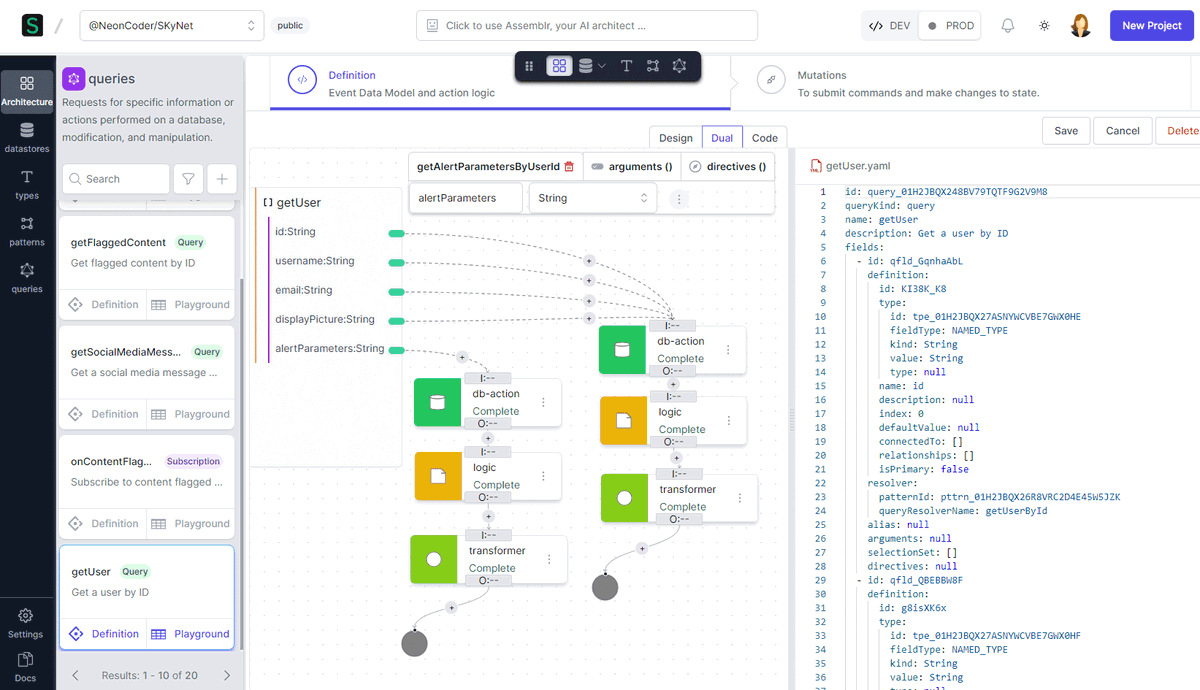
Task: Open the Mutations tab
Action: click(821, 75)
